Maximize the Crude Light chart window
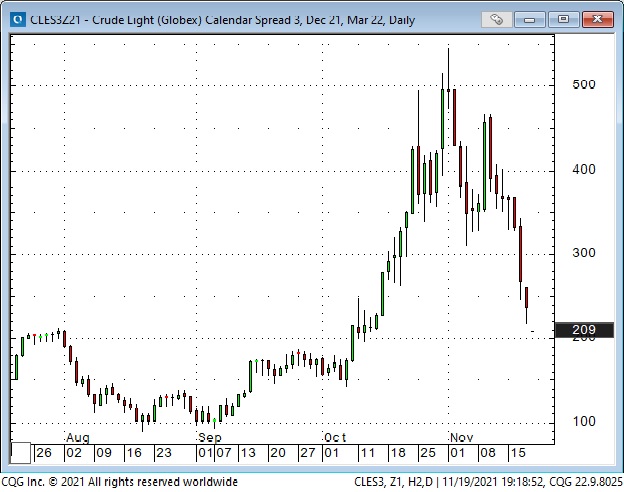Image resolution: width=624 pixels, height=492 pixels. [x=563, y=19]
